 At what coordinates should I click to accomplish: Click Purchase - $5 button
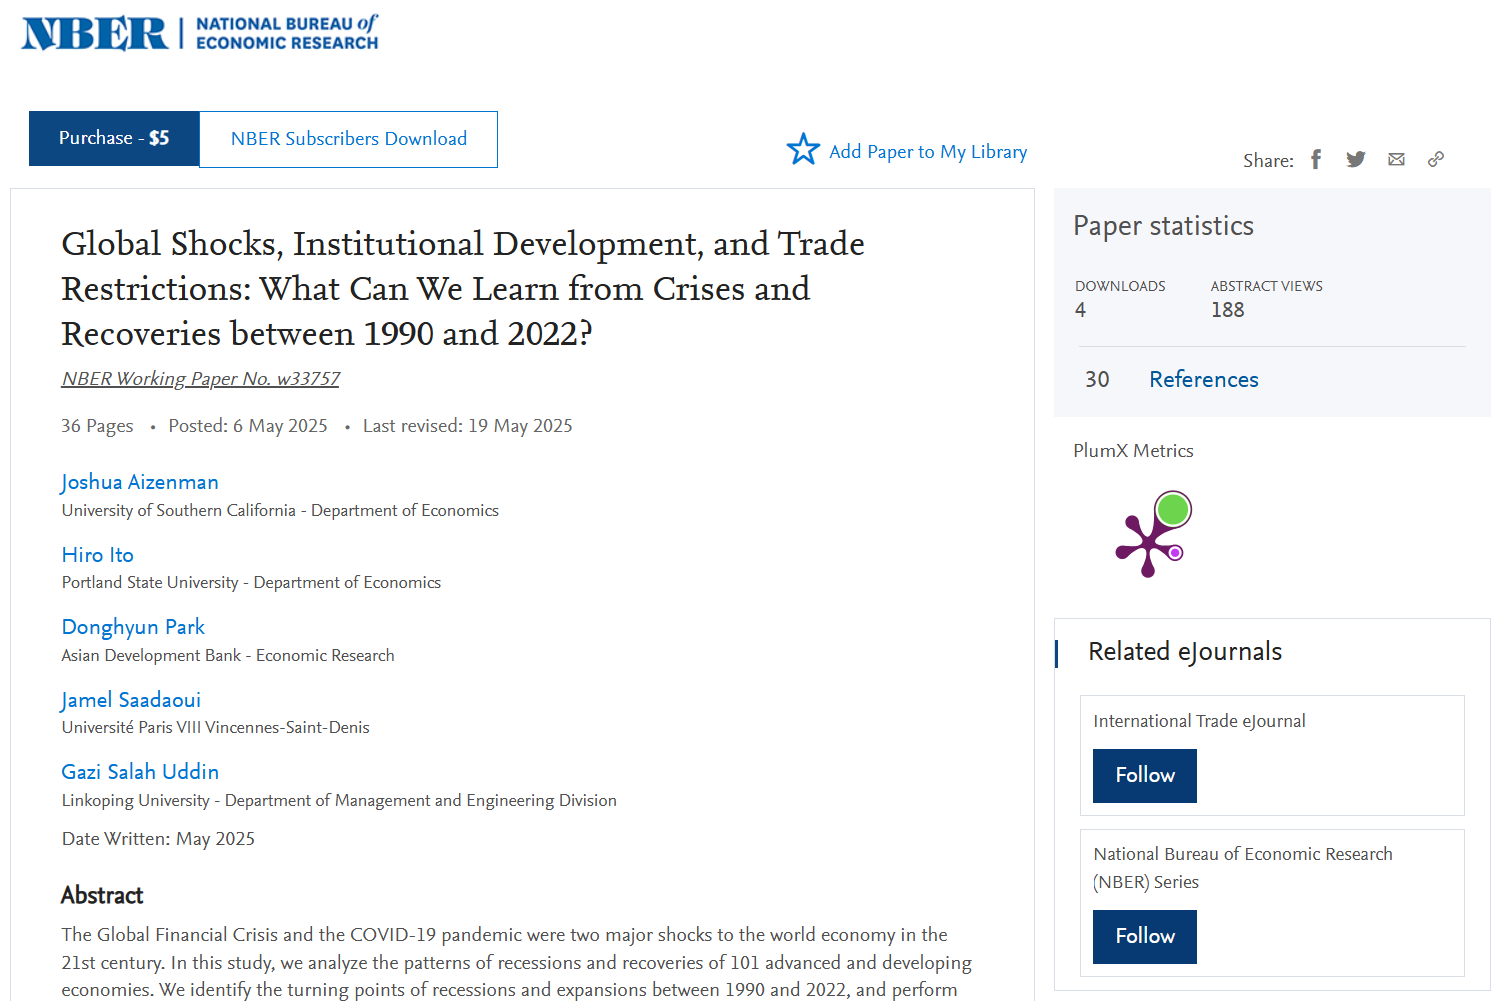tap(114, 138)
